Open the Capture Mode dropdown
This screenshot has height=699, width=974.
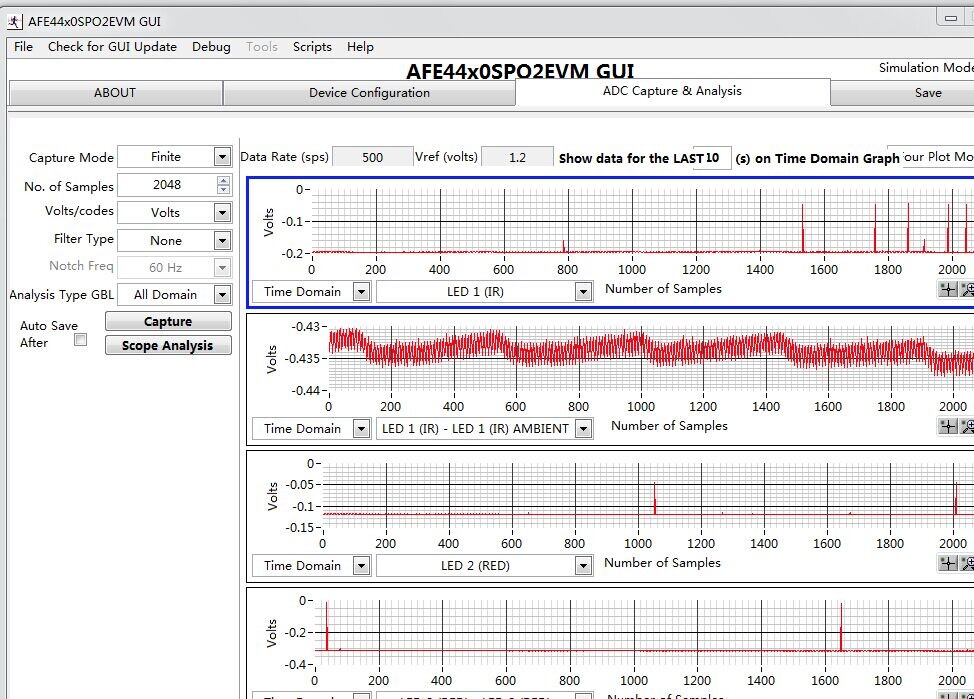(x=222, y=157)
